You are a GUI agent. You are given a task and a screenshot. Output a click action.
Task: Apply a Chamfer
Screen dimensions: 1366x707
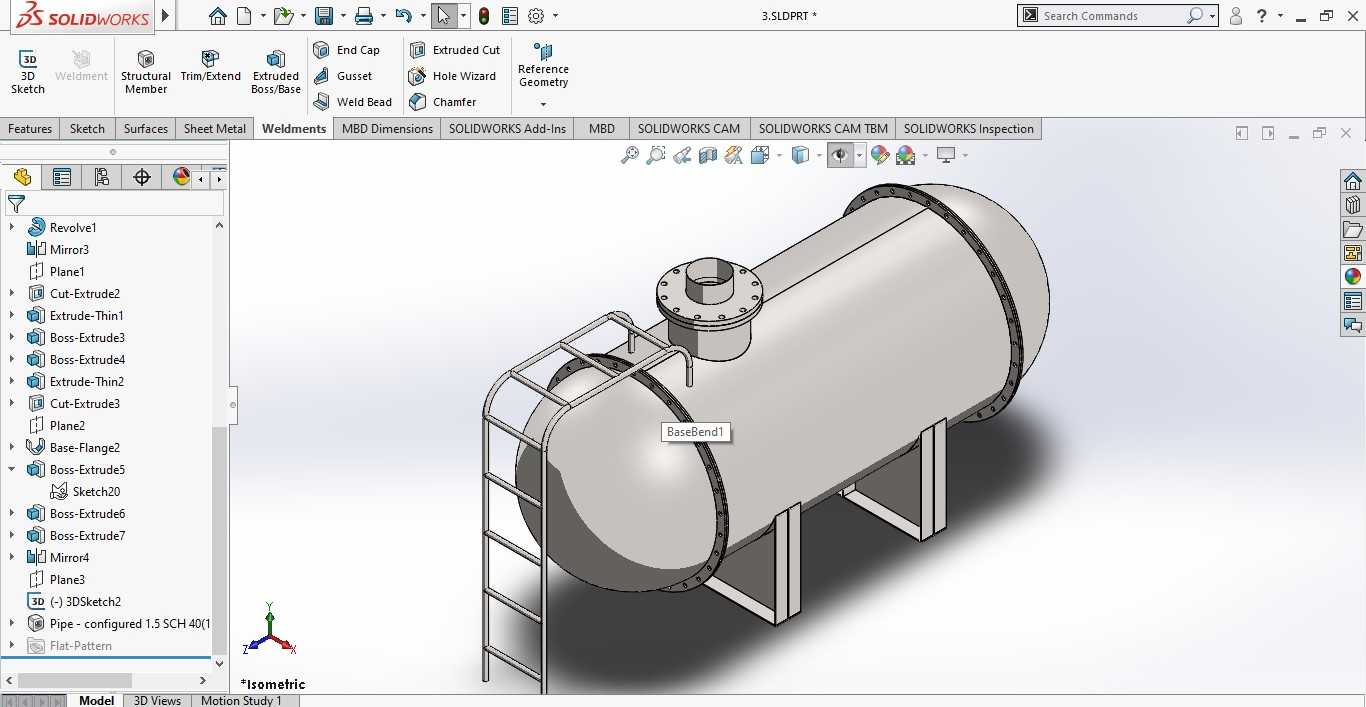pos(443,102)
